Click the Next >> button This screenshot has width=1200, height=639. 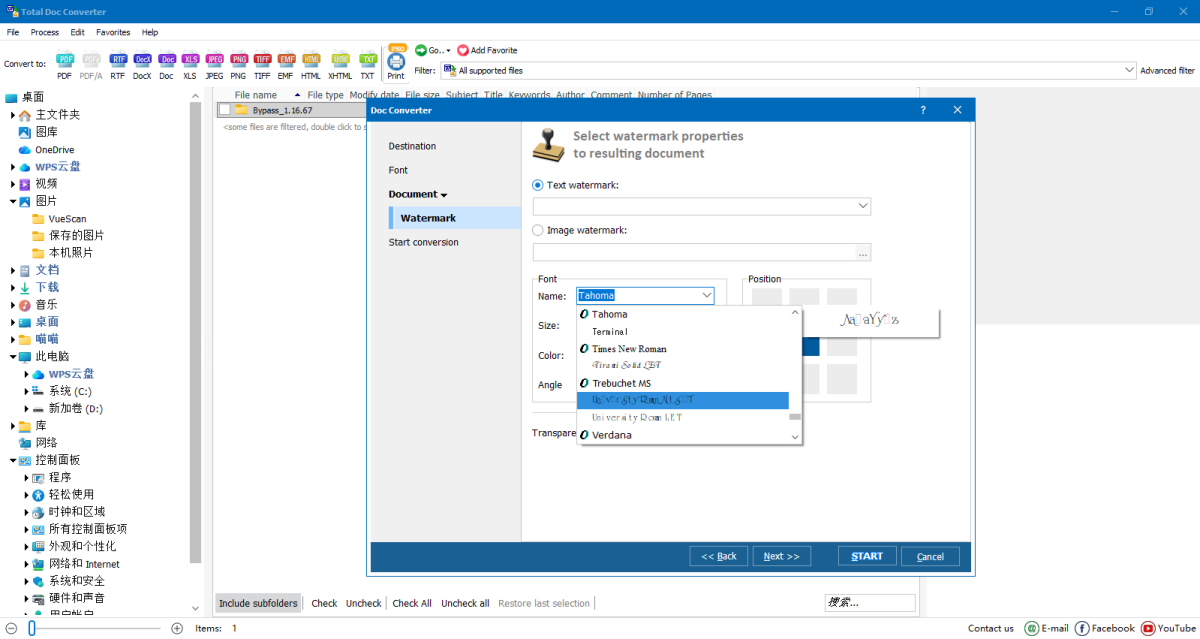pyautogui.click(x=781, y=556)
